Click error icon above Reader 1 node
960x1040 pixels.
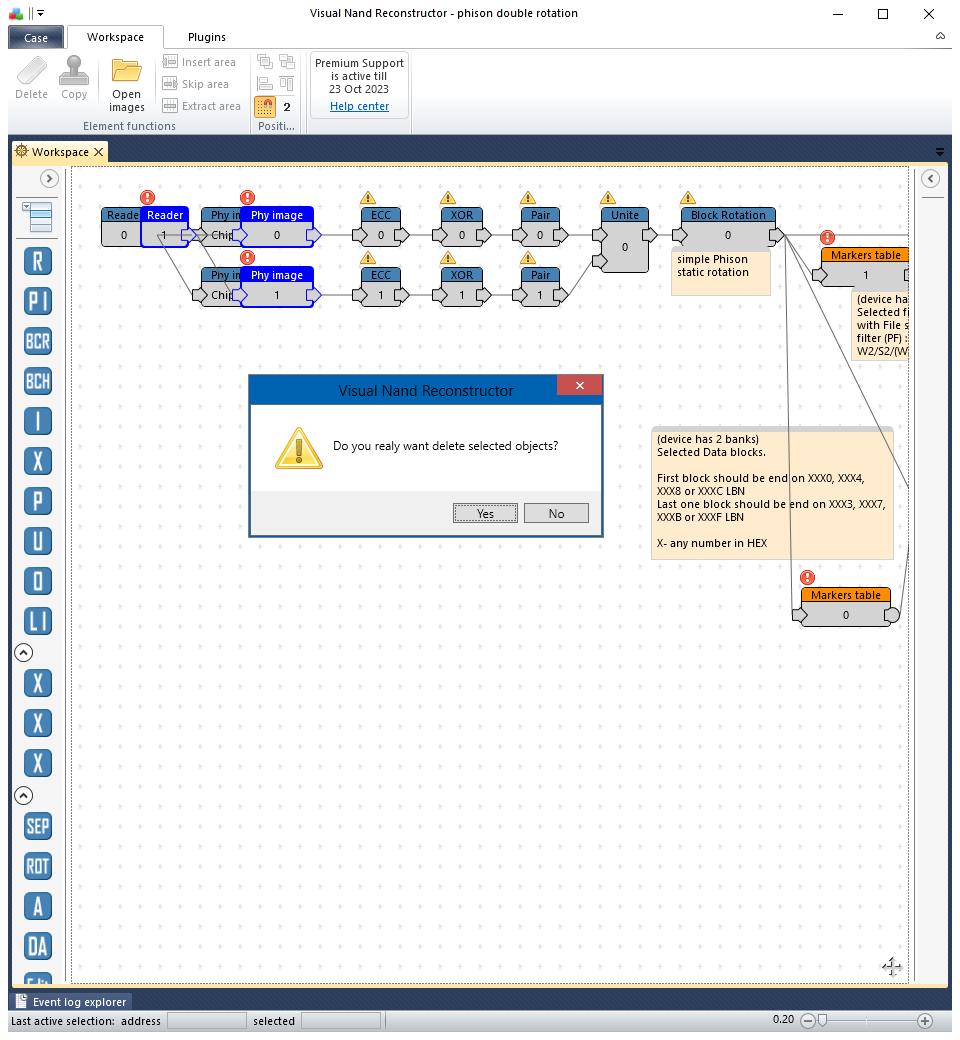point(147,197)
